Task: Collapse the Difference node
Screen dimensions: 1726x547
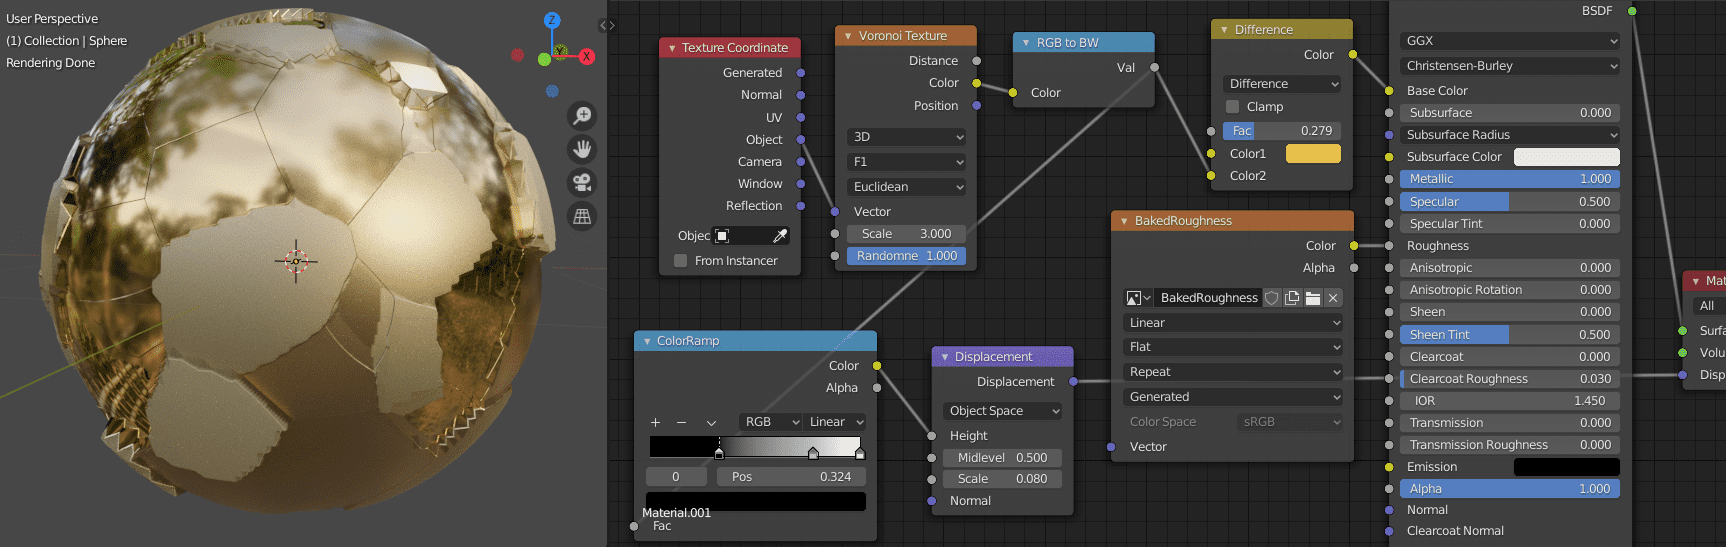Action: (x=1224, y=30)
